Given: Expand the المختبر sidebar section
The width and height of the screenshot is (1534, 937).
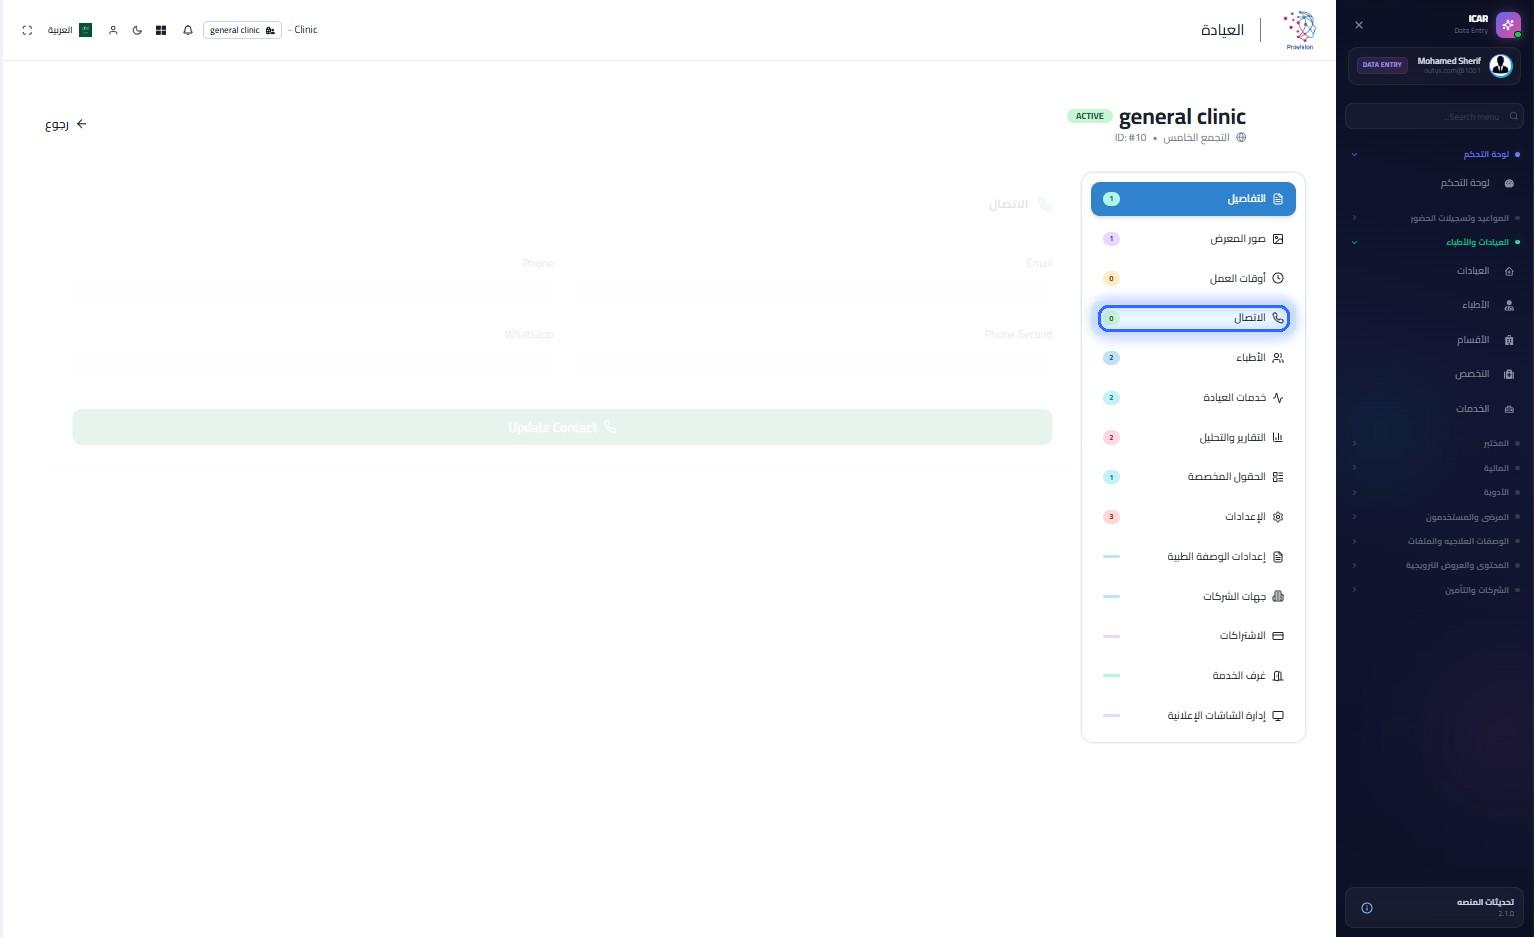Looking at the screenshot, I should pyautogui.click(x=1435, y=443).
